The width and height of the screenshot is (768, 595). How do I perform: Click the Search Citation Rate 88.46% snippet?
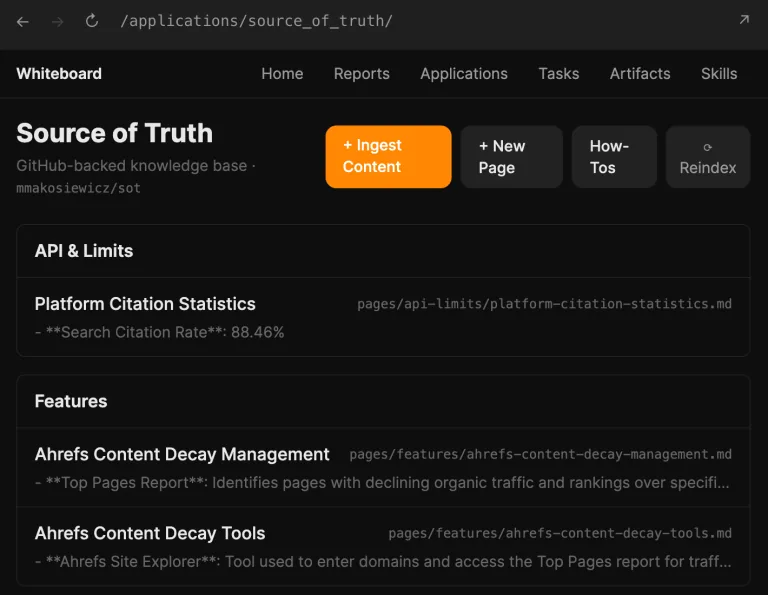tap(160, 332)
